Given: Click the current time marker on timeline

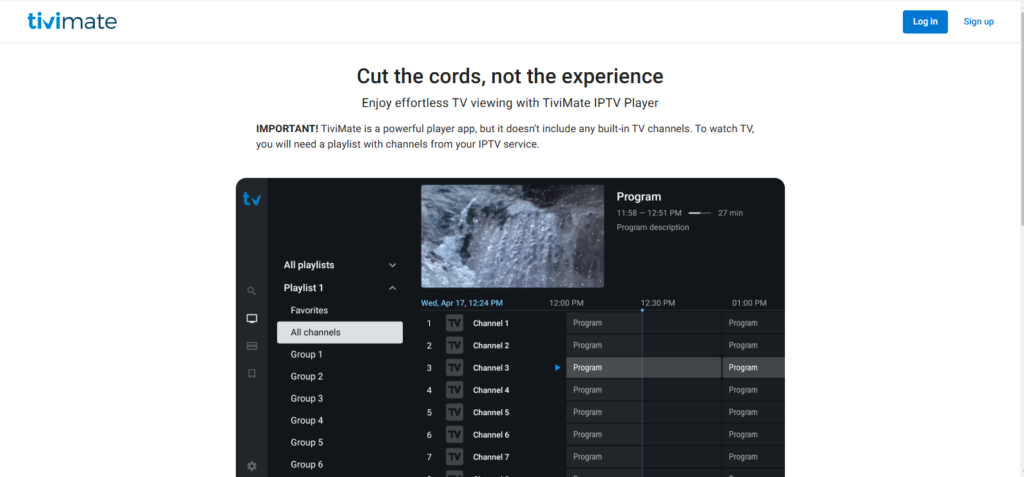Looking at the screenshot, I should [x=642, y=310].
